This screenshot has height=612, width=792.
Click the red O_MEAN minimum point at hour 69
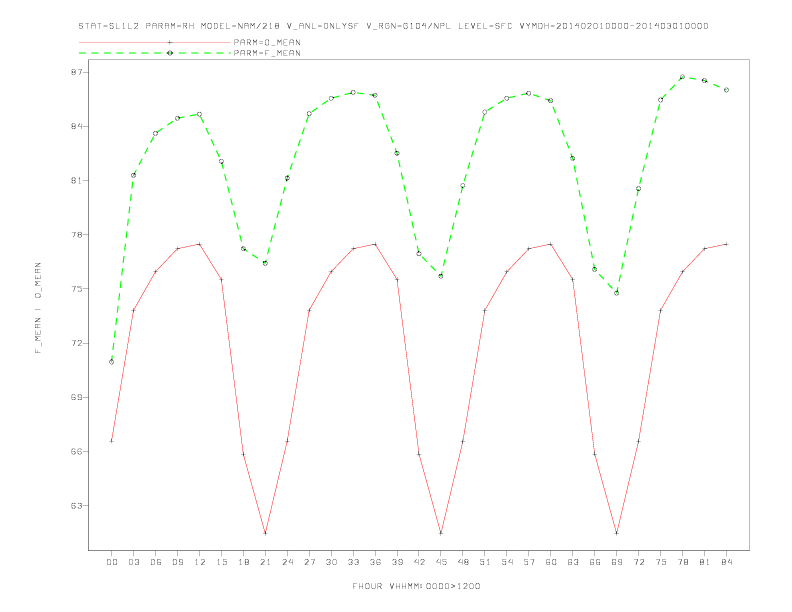[x=617, y=533]
